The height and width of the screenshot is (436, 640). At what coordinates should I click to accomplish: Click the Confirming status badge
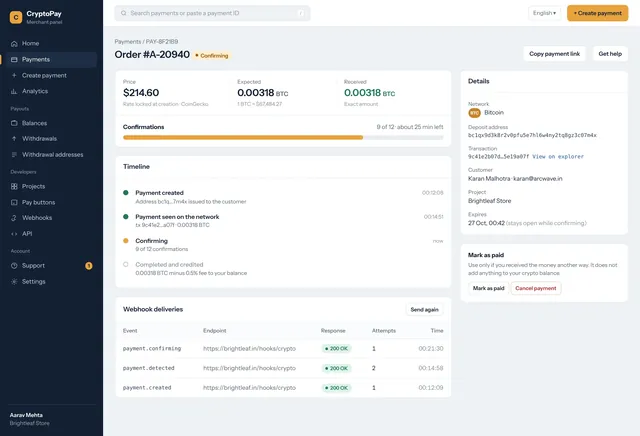coord(212,56)
